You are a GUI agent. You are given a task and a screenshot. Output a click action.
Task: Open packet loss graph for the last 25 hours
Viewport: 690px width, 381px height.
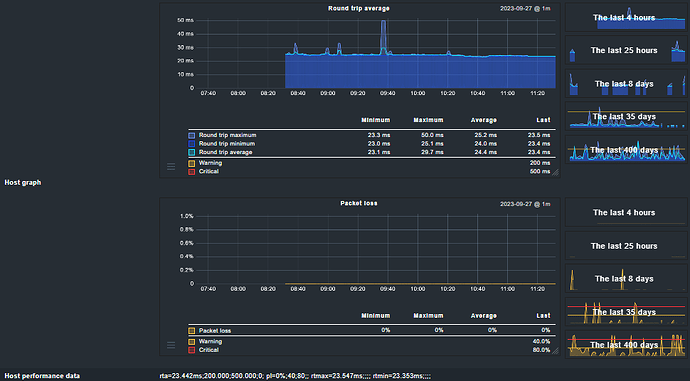click(x=626, y=246)
